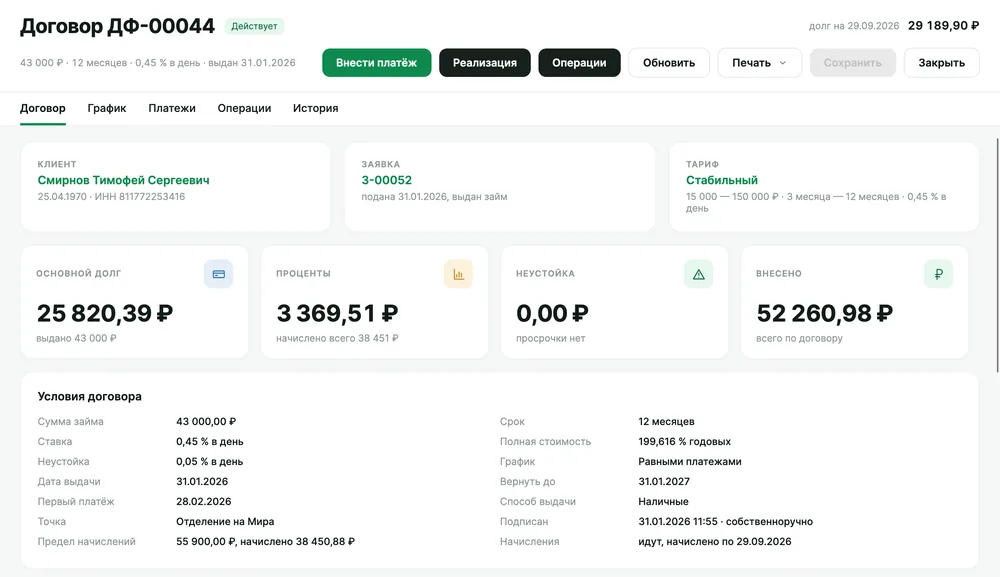Click the contract title Договор ДФ-00044
Image resolution: width=1000 pixels, height=577 pixels.
coord(117,26)
